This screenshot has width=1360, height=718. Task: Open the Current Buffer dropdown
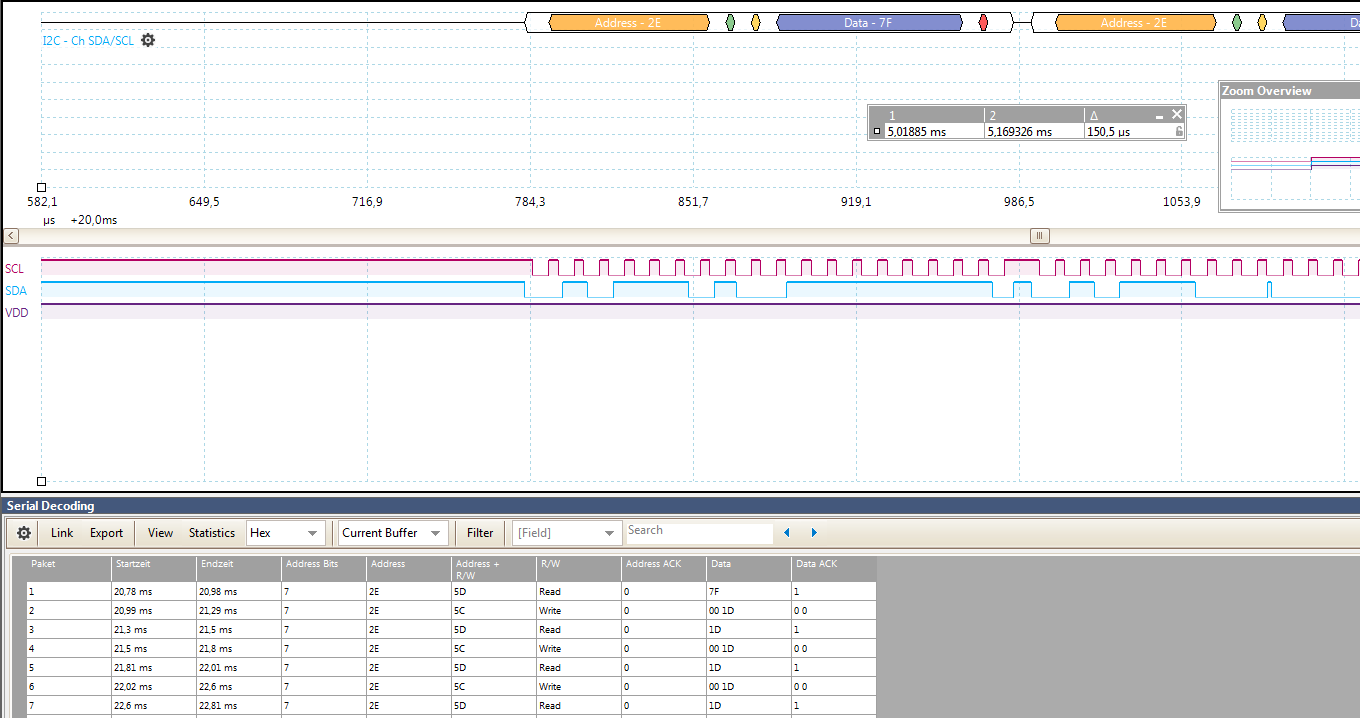(x=392, y=533)
